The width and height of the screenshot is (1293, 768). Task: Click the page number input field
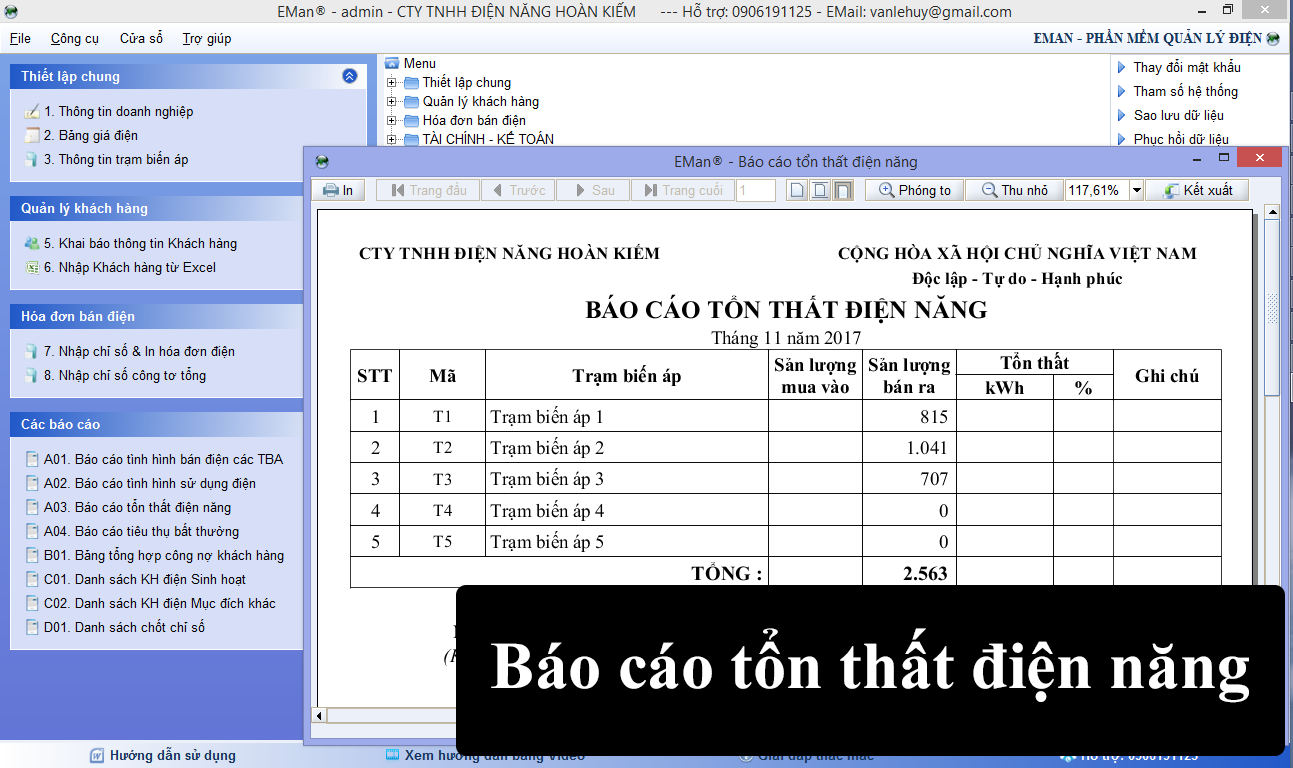[x=756, y=190]
